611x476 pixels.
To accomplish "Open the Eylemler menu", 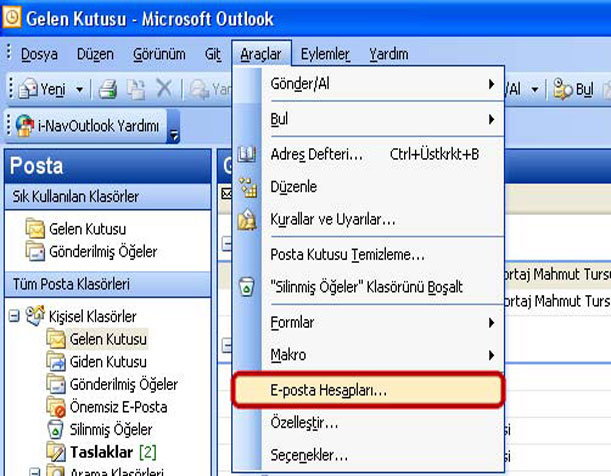I will pos(325,54).
